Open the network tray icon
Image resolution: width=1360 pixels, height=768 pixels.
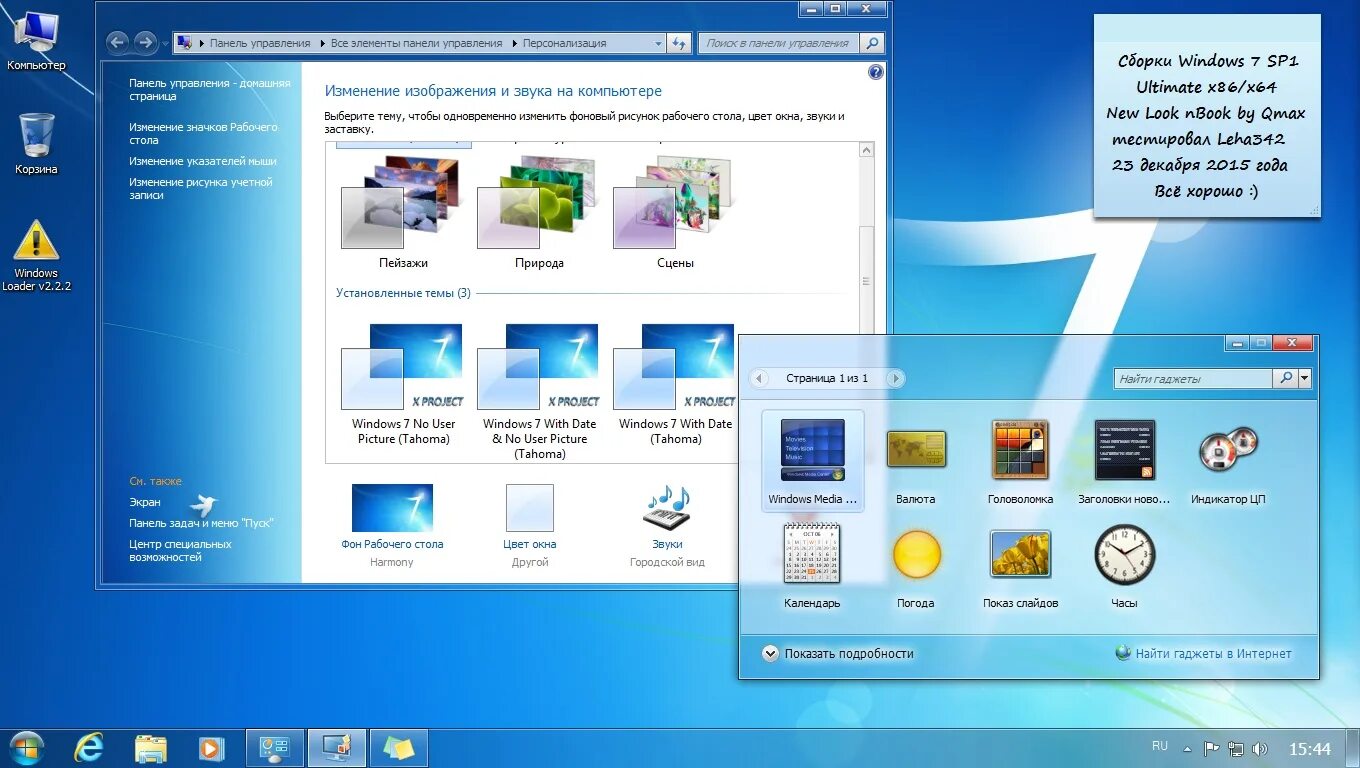[1236, 748]
